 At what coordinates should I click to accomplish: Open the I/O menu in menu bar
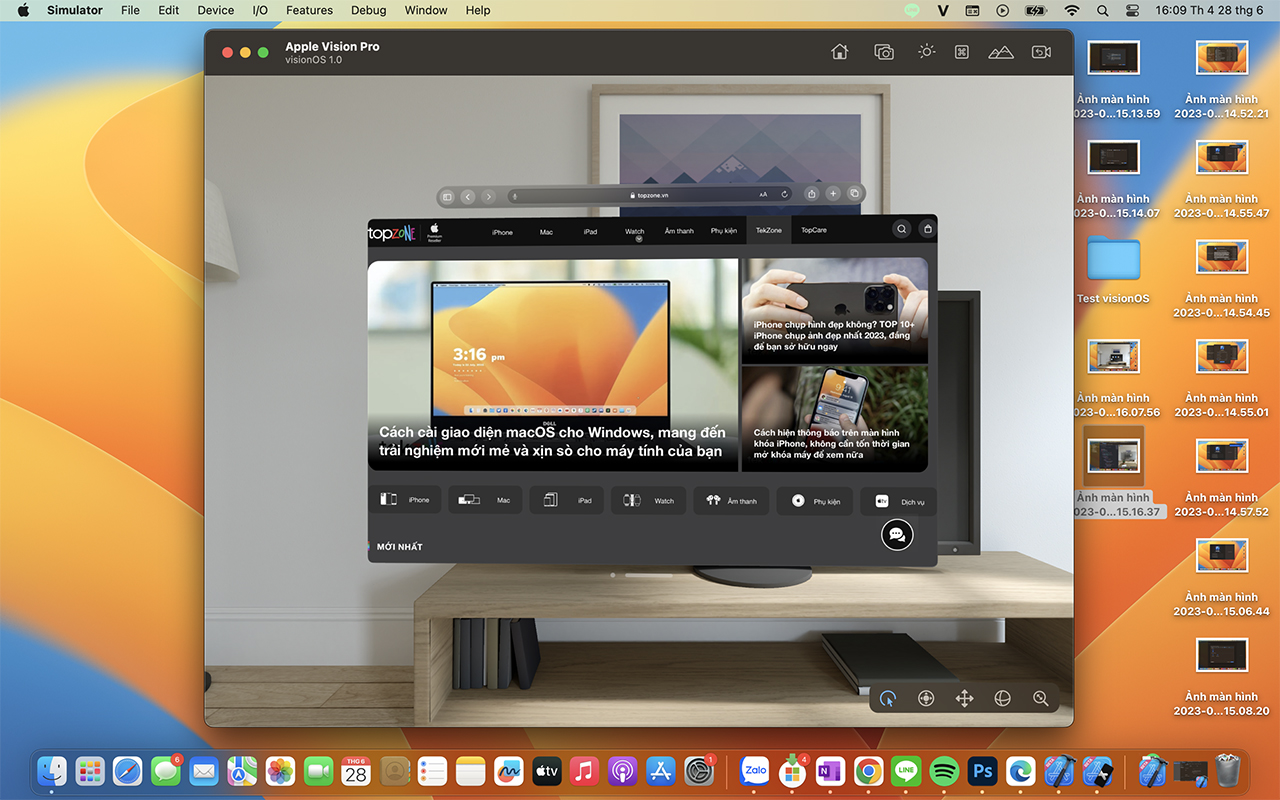(260, 10)
